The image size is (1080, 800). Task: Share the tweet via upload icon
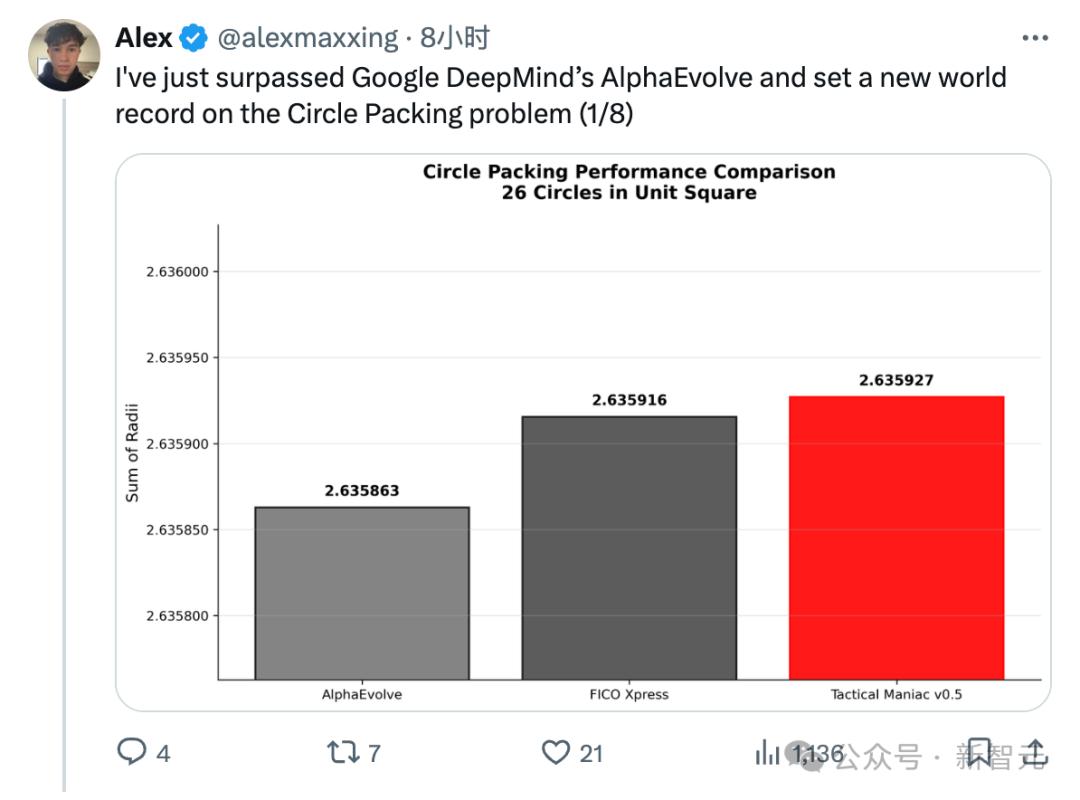click(1035, 752)
